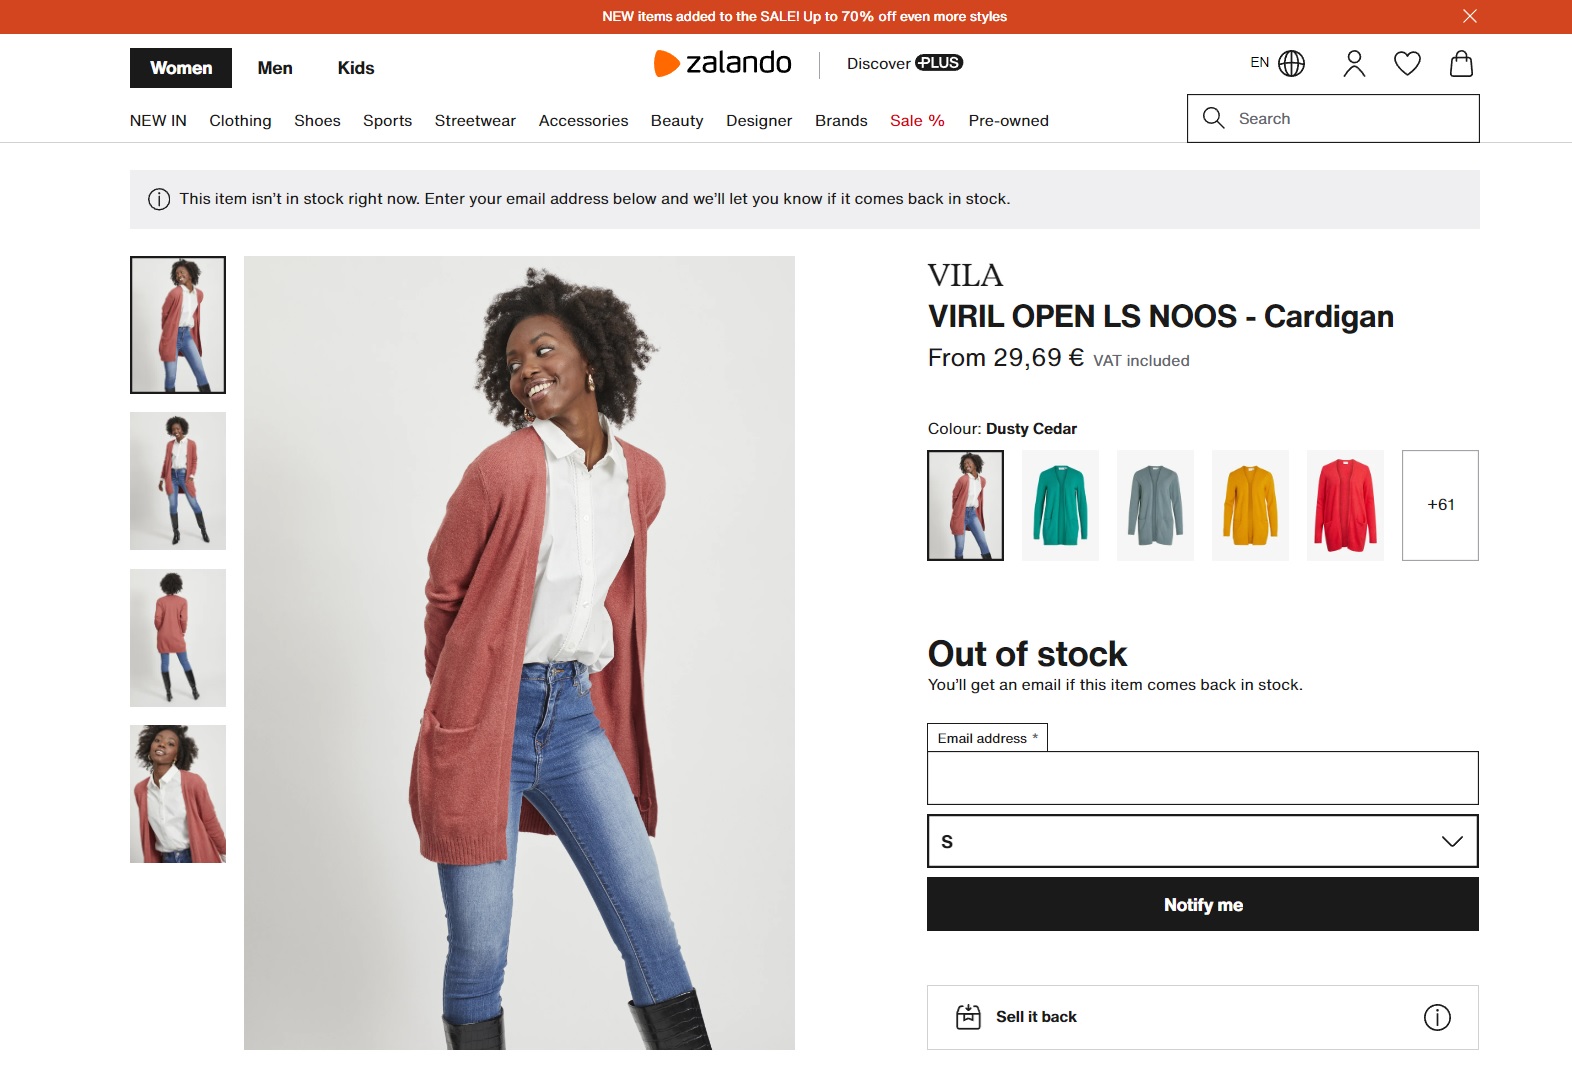Switch to the Kids tab

click(356, 68)
